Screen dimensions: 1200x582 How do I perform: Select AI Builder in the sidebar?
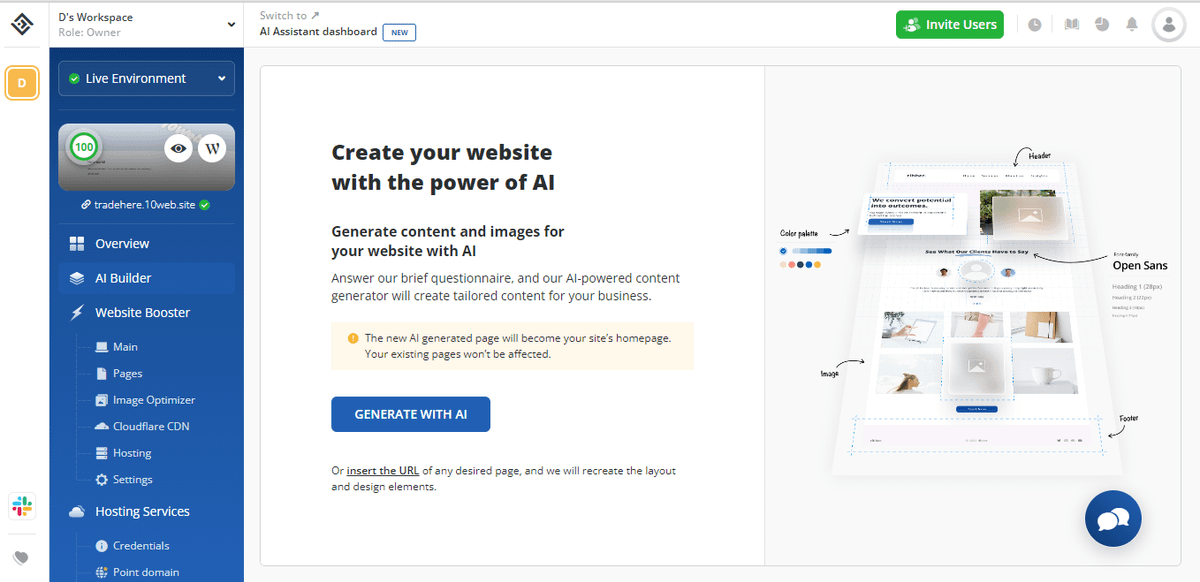pos(123,278)
